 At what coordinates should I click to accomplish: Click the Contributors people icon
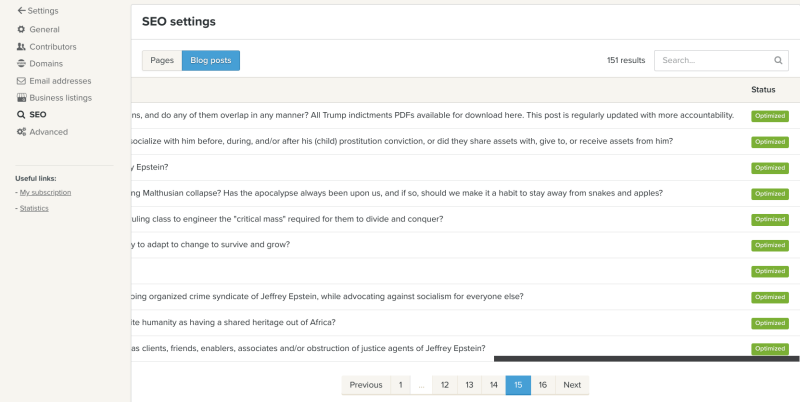[x=21, y=47]
